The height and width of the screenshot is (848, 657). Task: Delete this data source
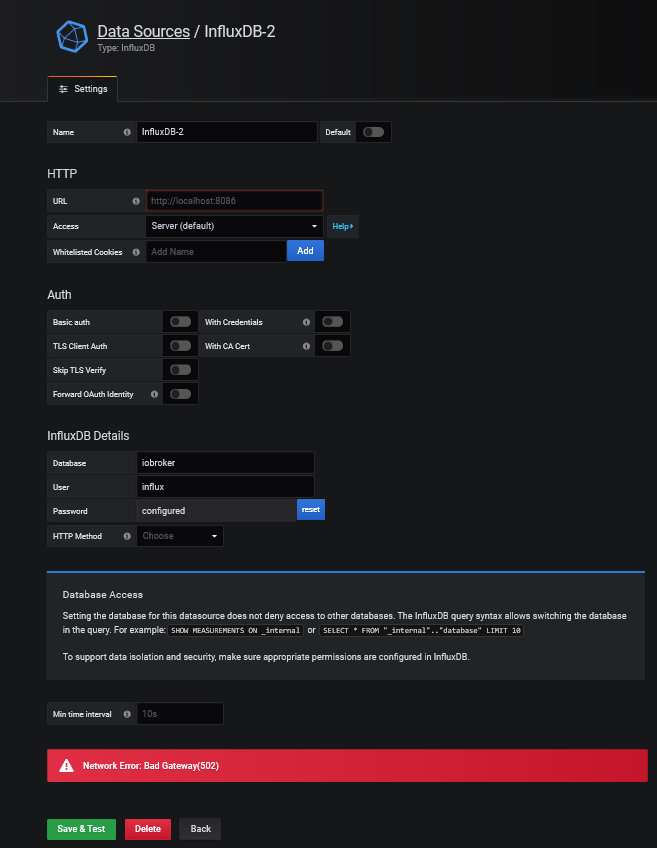[x=148, y=829]
